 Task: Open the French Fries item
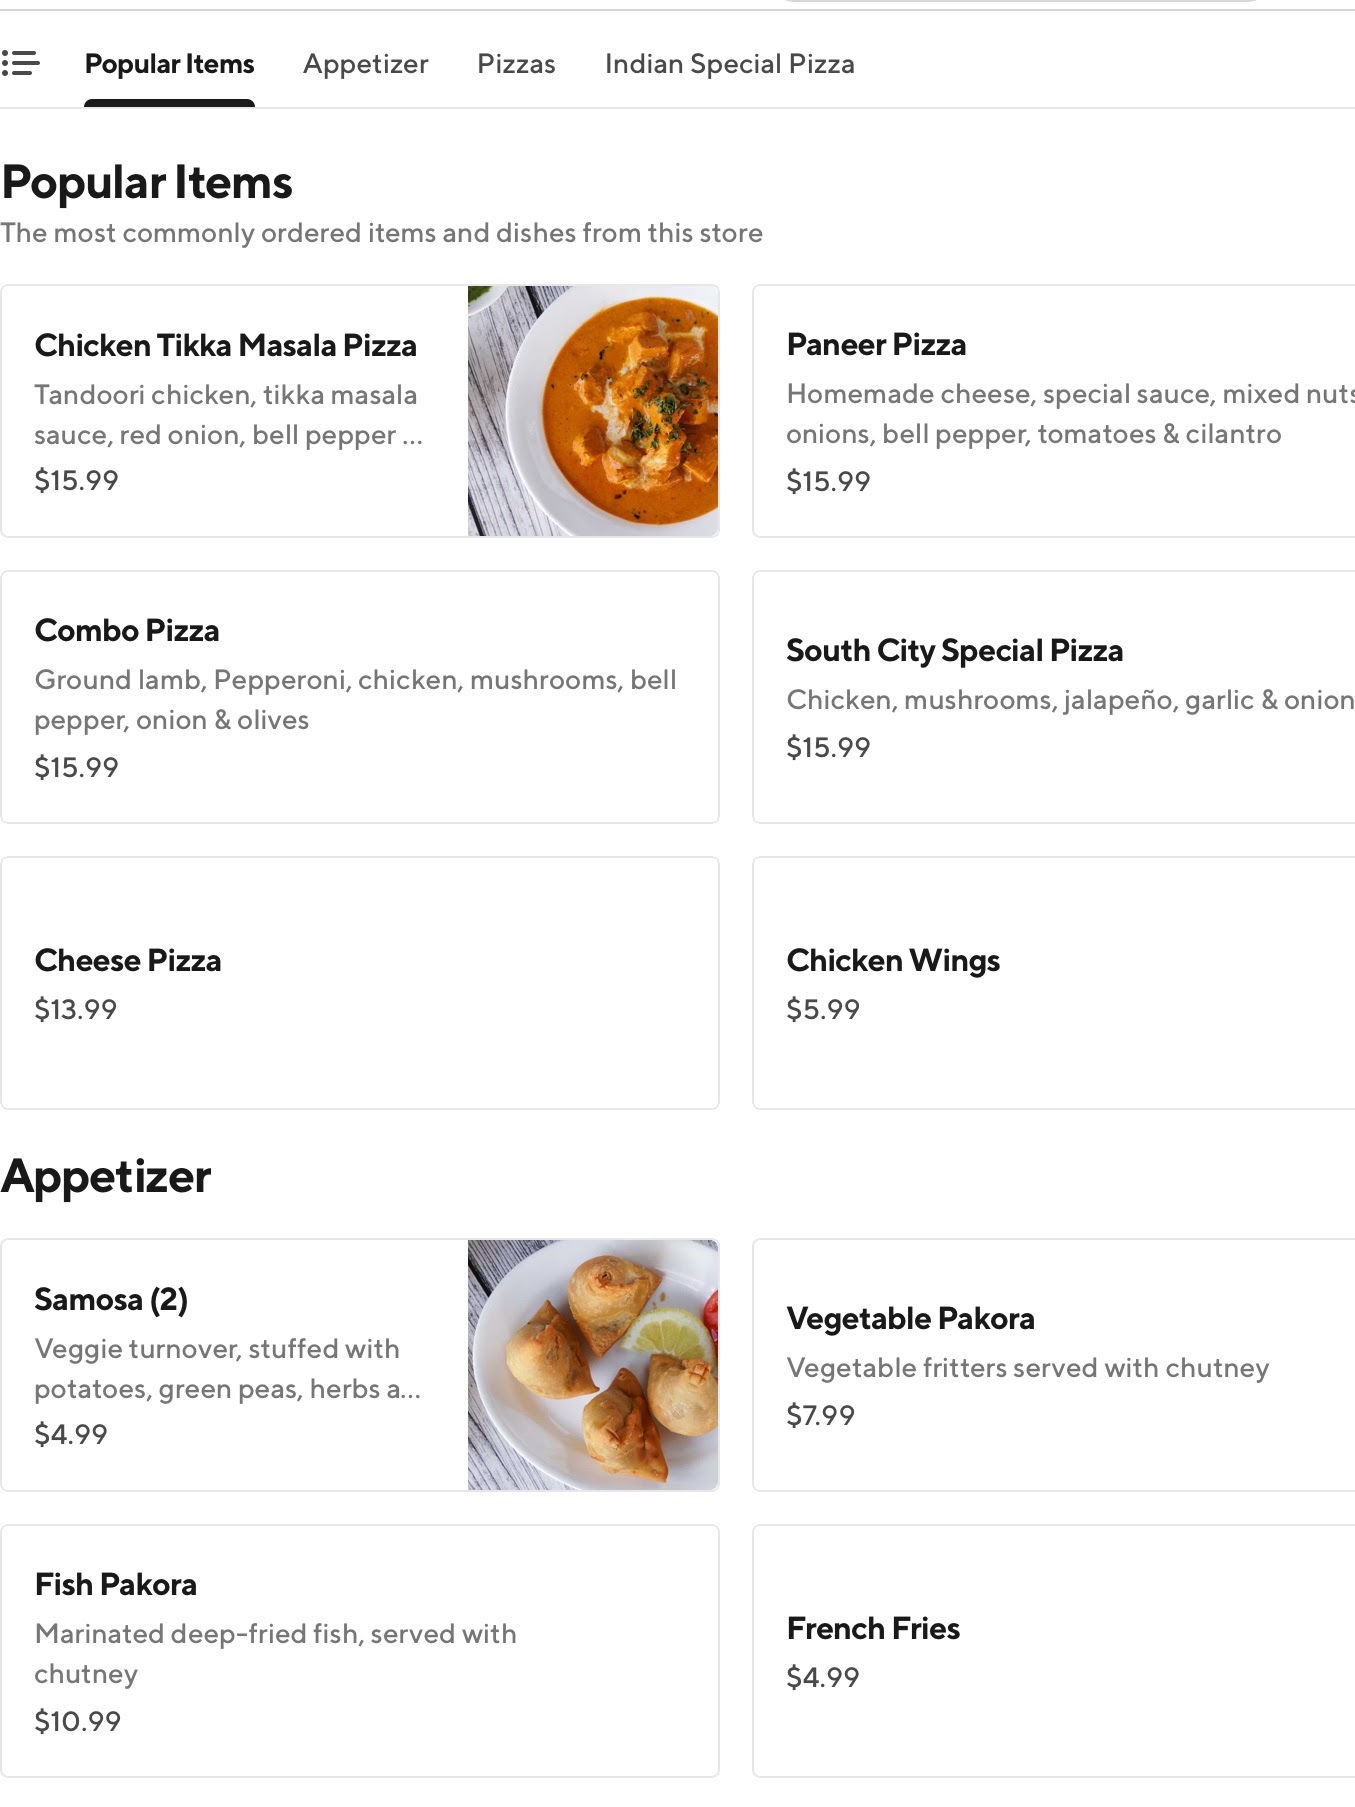[873, 1629]
